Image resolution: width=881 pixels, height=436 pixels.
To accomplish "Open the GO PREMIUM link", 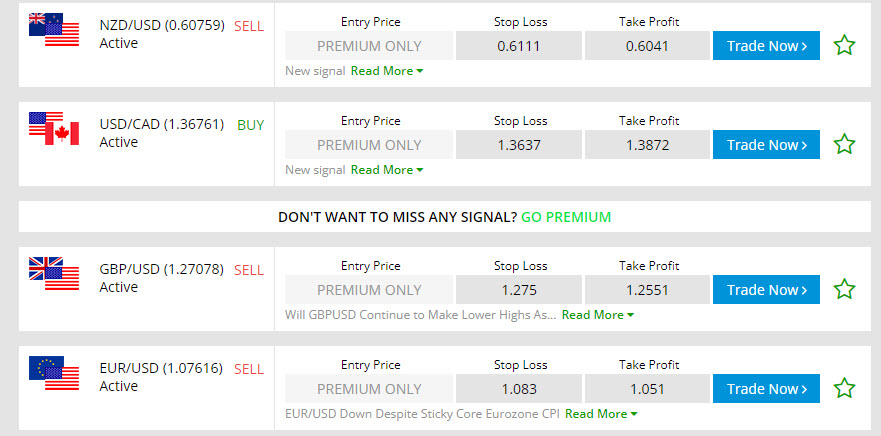I will 566,217.
